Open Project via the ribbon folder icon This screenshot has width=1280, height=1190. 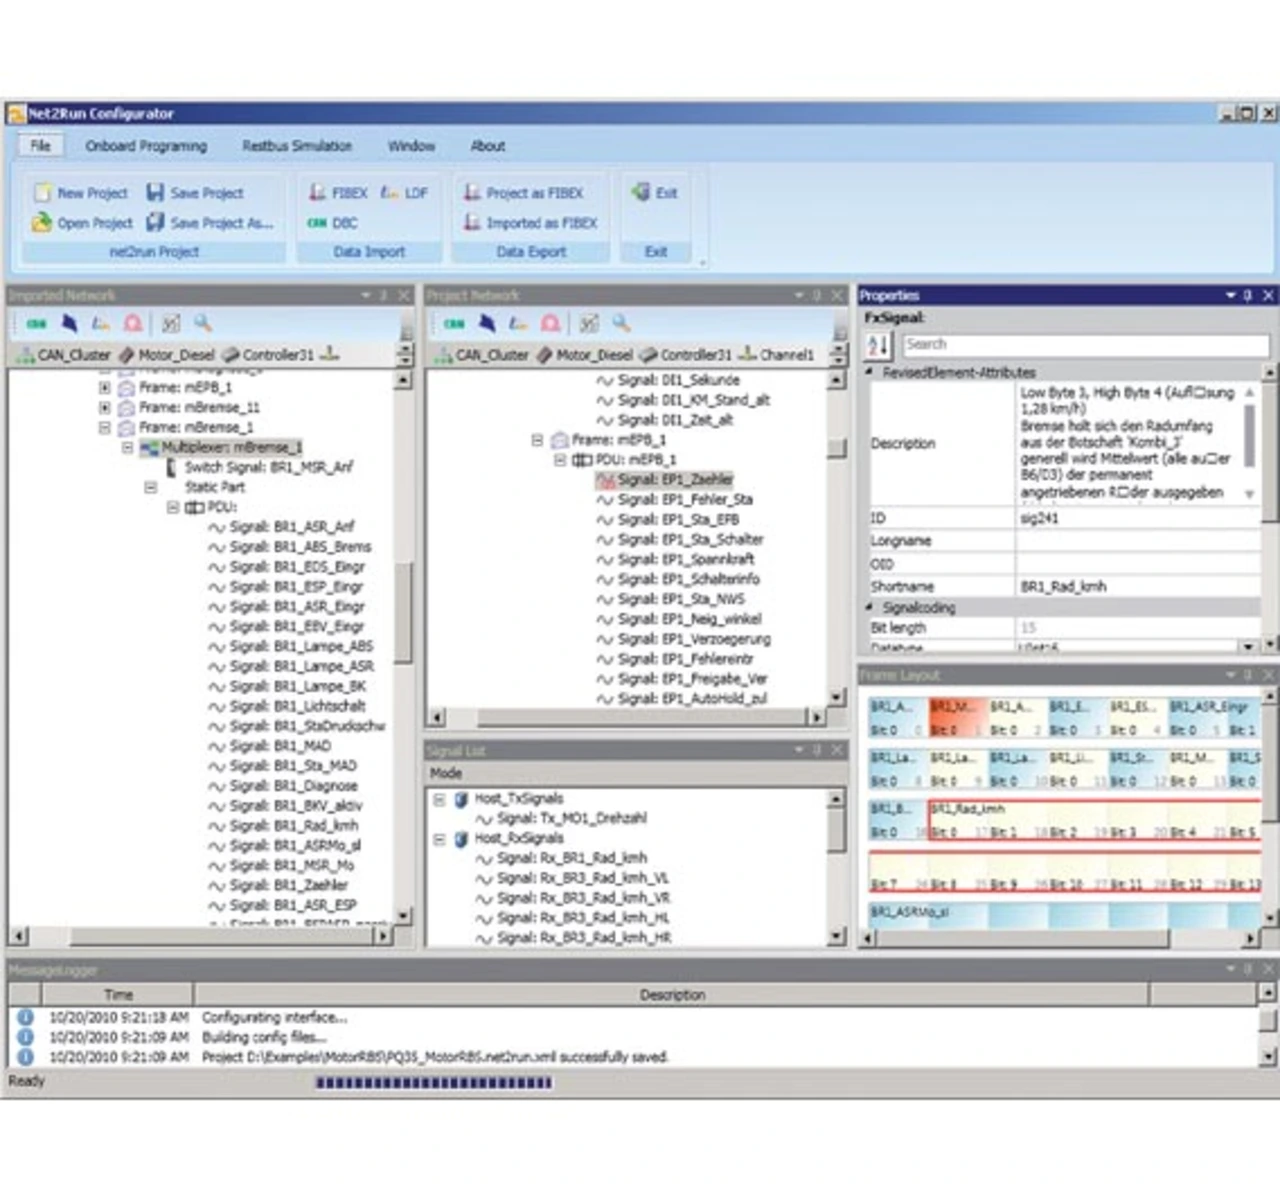(42, 223)
